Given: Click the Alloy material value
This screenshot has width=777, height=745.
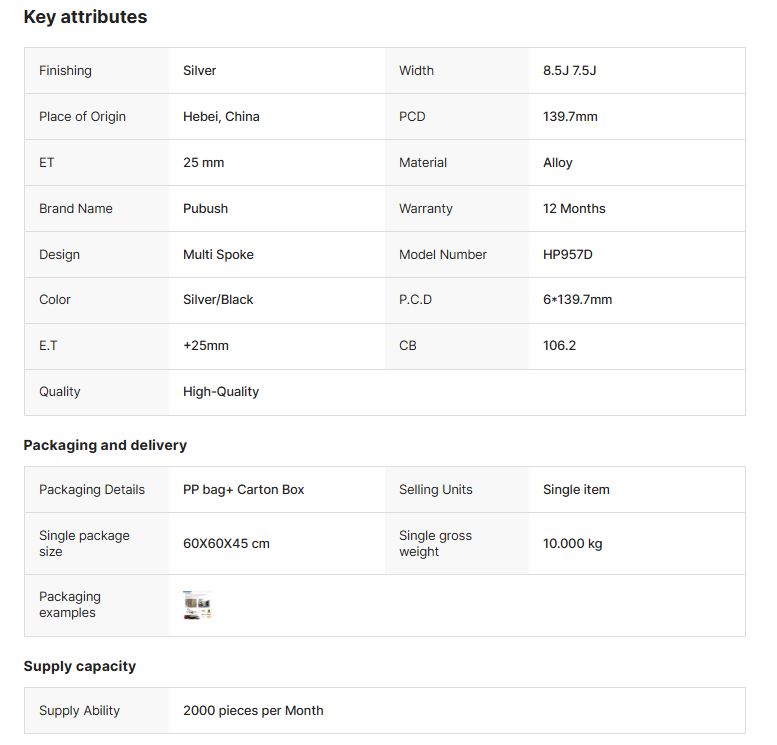Looking at the screenshot, I should pyautogui.click(x=557, y=163).
